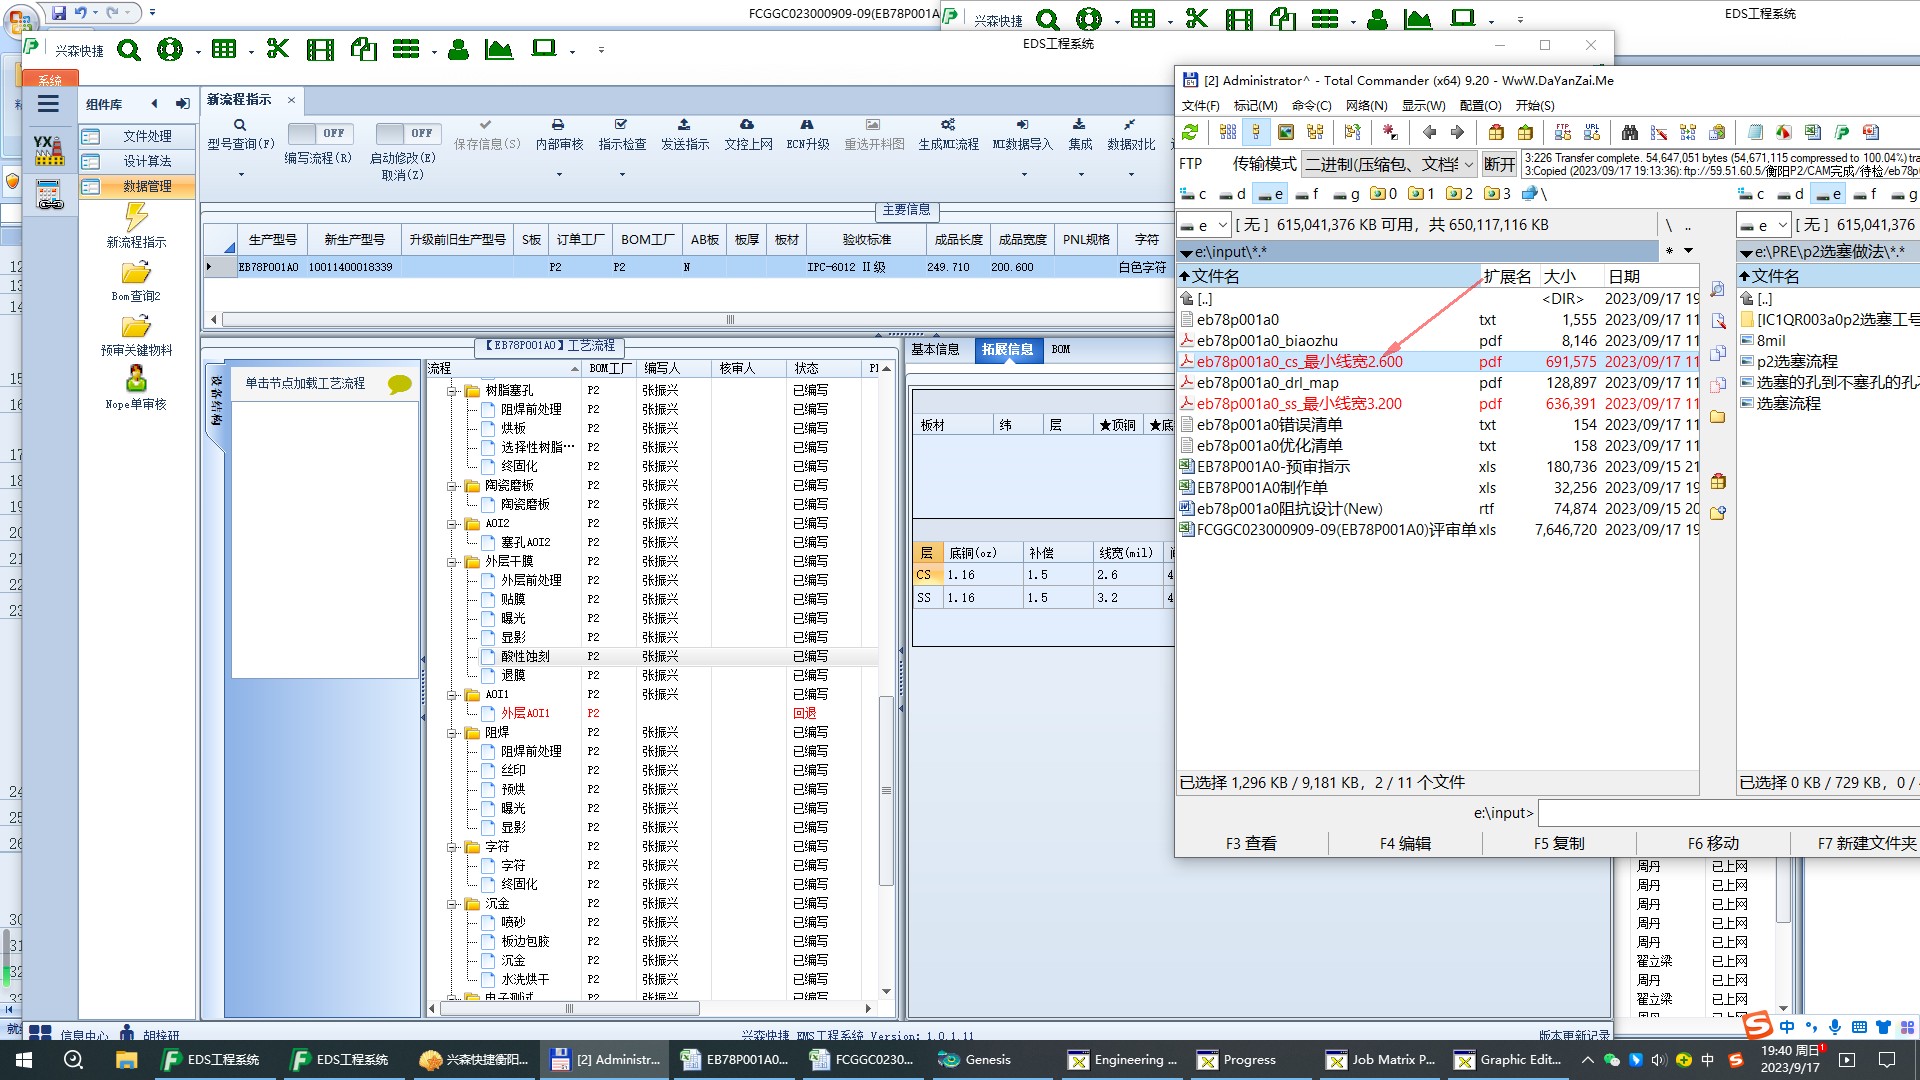Collapse the 外层干膜 tree node
This screenshot has width=1920, height=1080.
[452, 562]
